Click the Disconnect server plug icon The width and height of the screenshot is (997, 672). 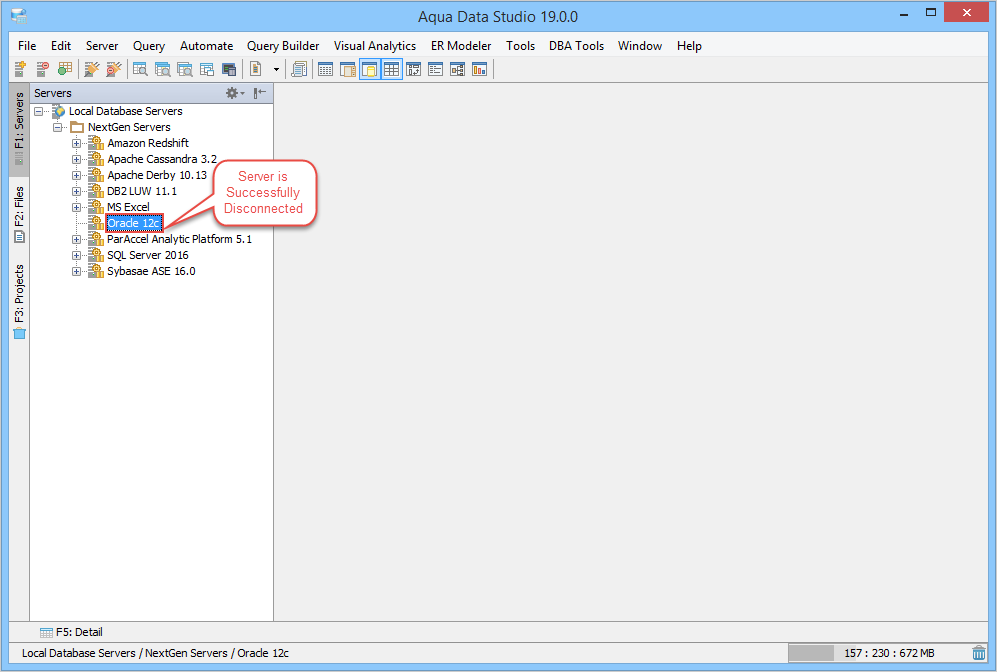114,69
